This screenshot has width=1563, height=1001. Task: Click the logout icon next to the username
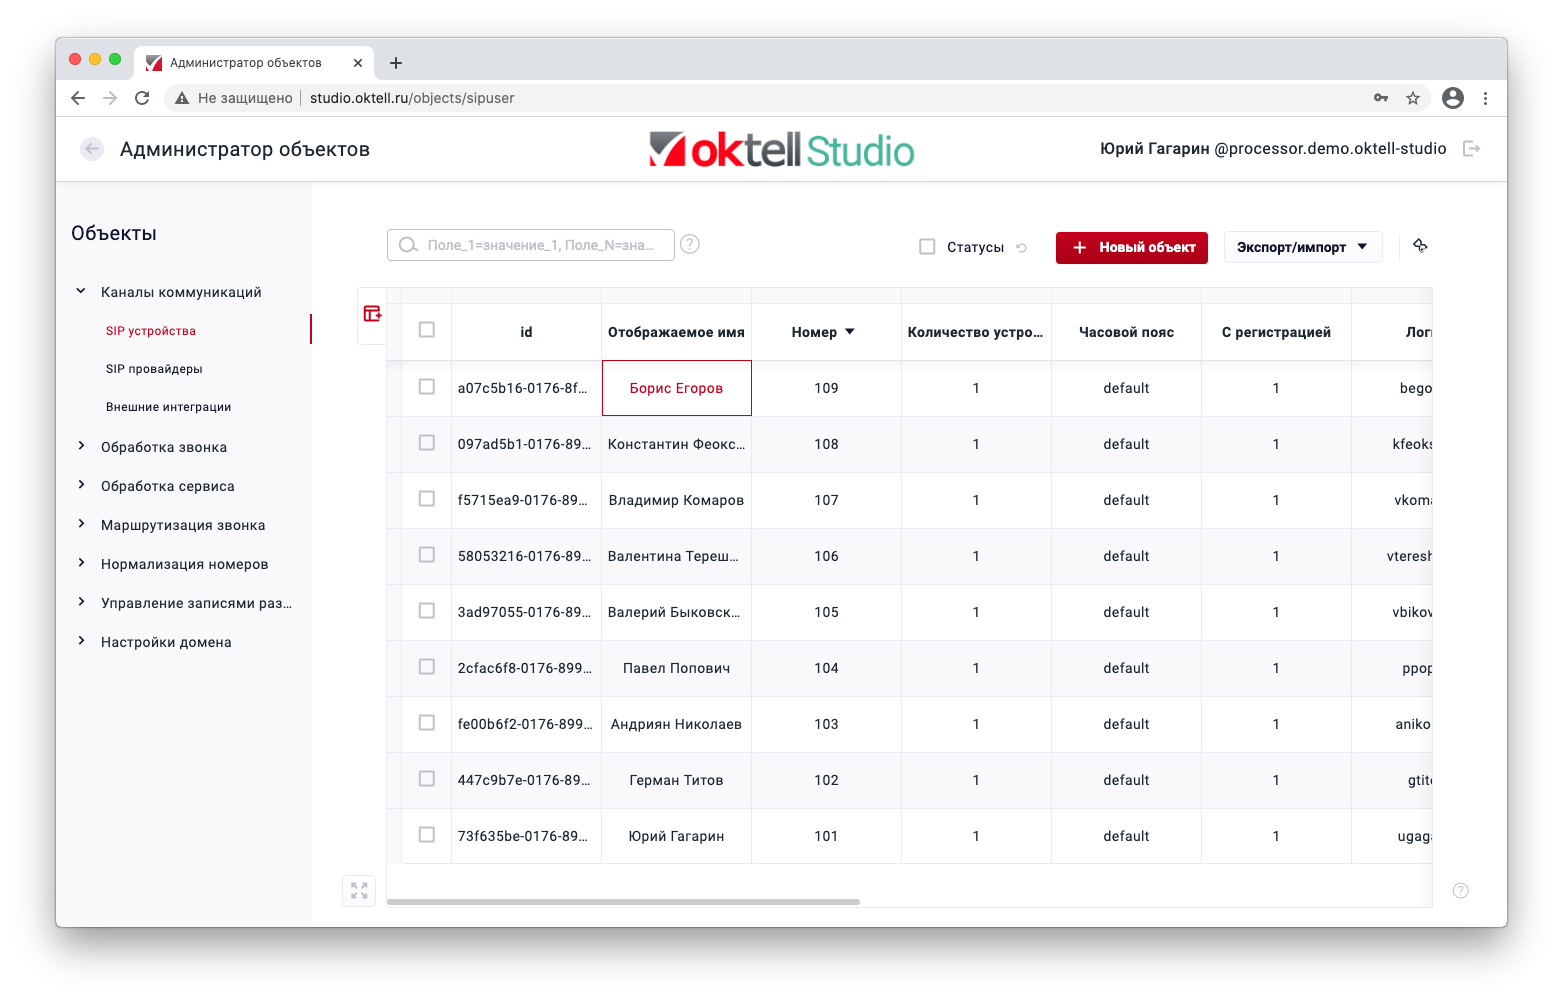(1471, 149)
